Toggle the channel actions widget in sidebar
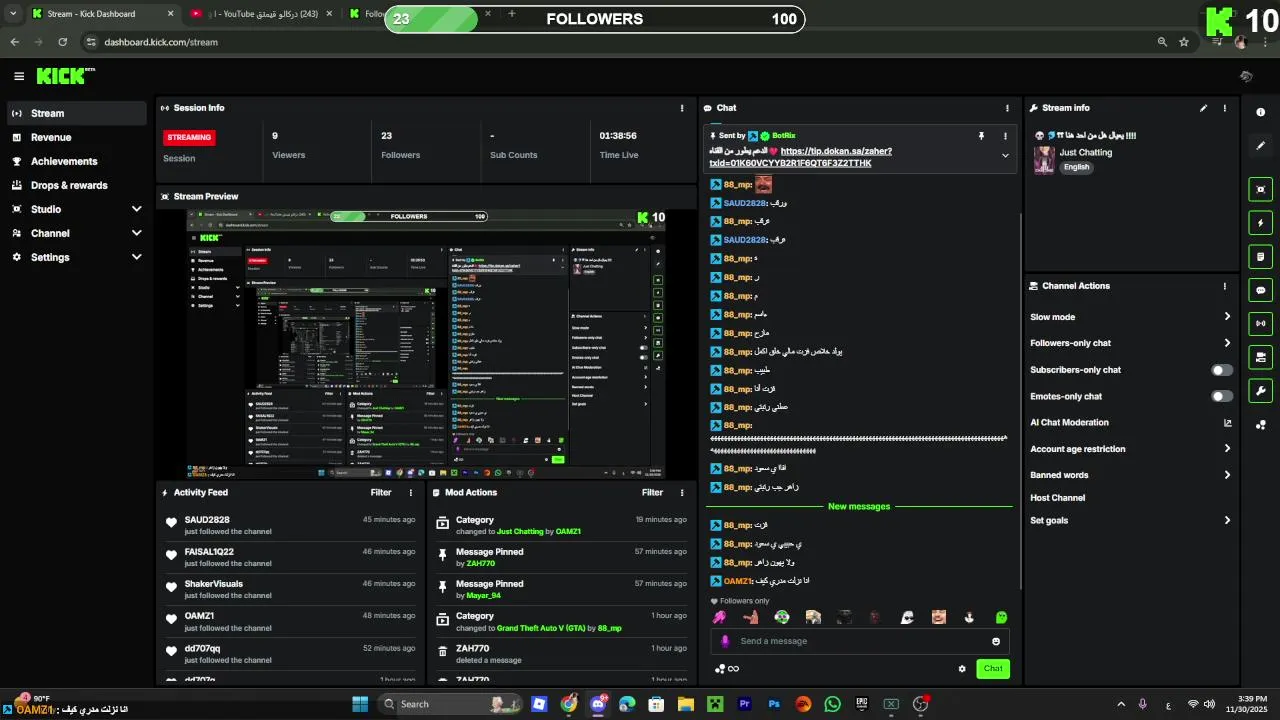Screen dimensions: 1280x720 coord(1261,357)
